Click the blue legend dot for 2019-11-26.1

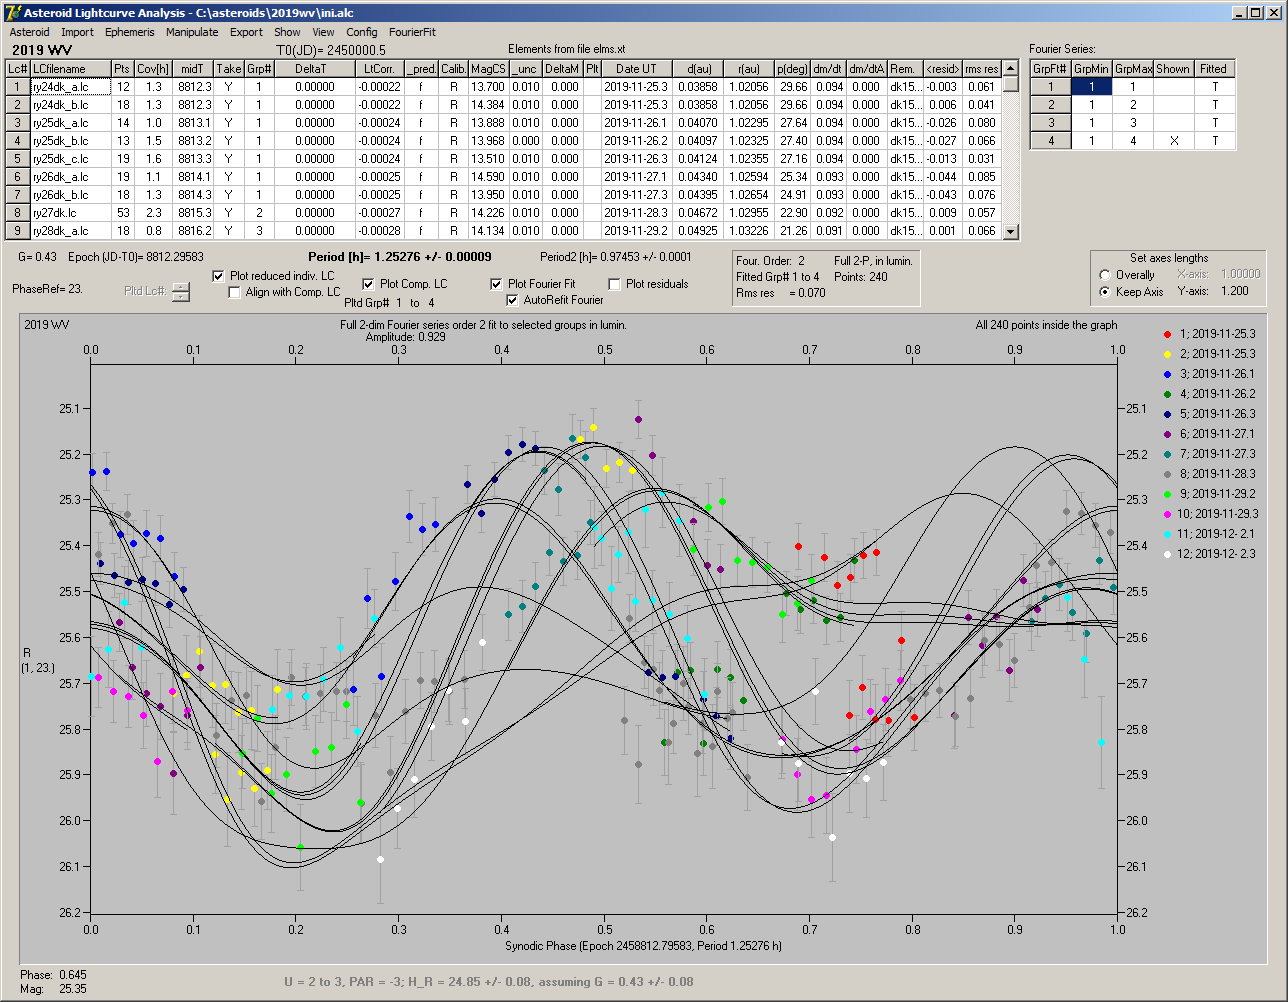pos(1167,374)
